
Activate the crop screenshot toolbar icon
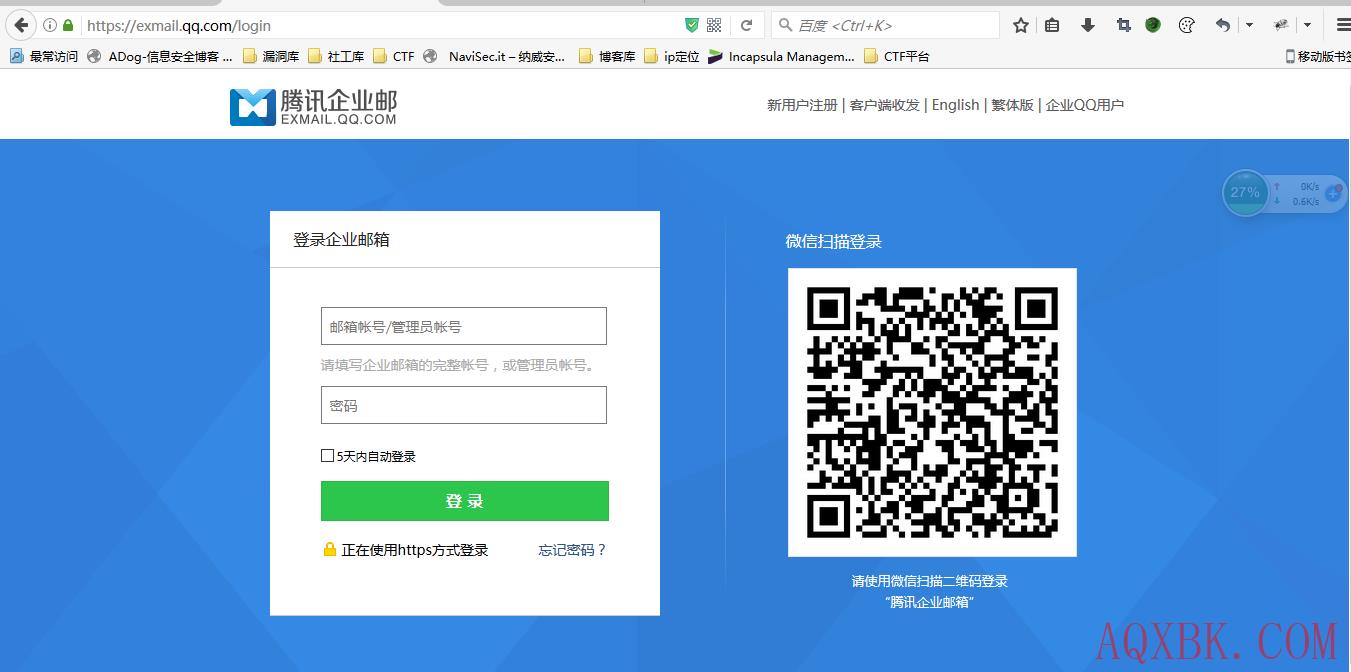1123,25
